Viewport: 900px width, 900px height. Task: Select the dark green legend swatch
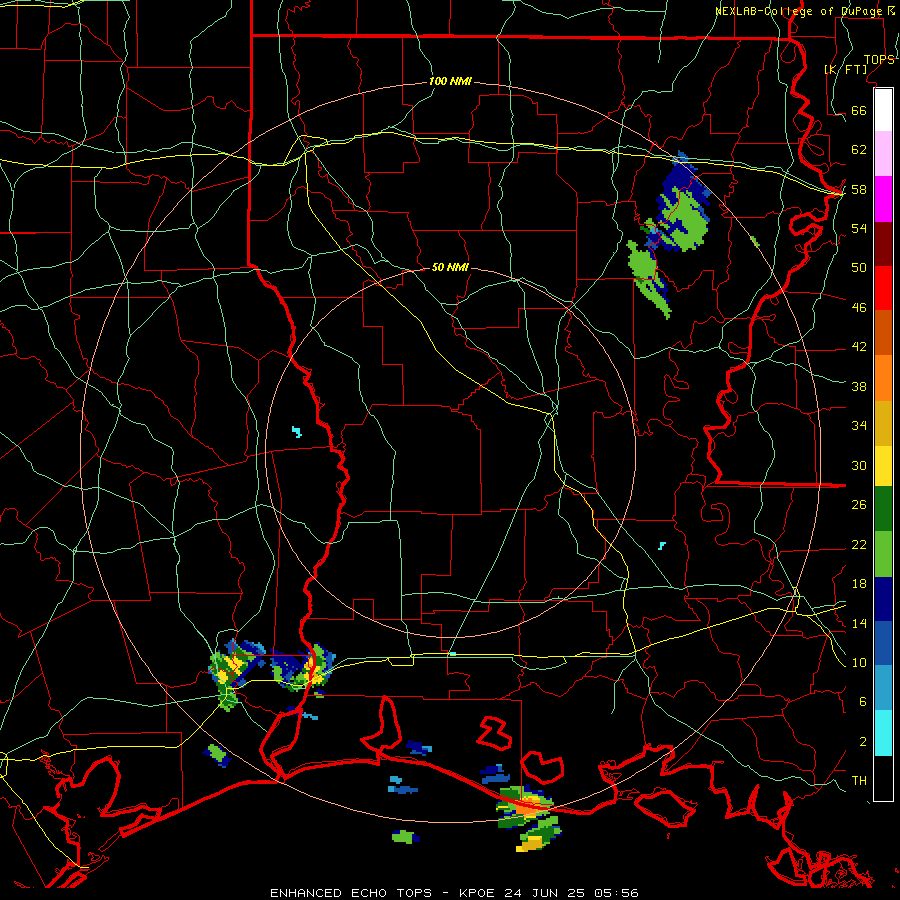click(883, 509)
